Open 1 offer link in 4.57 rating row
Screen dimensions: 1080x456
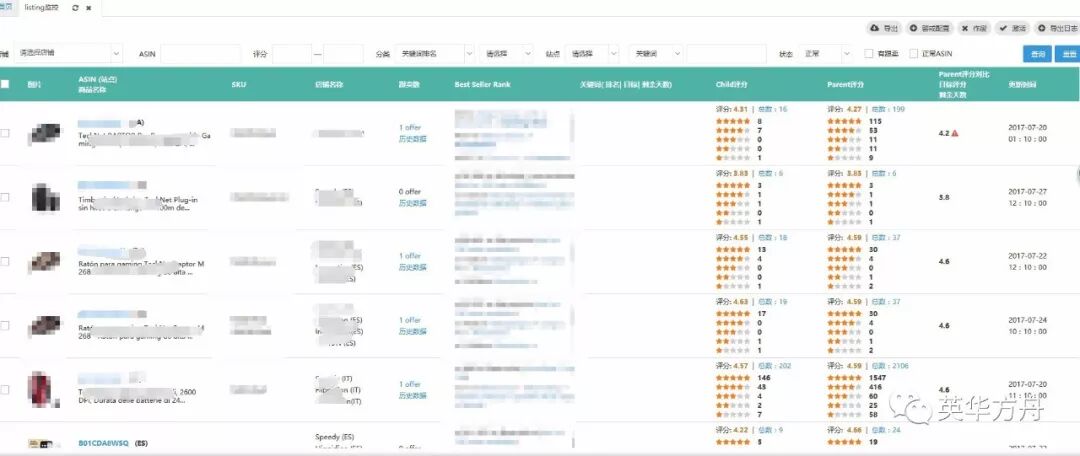click(x=410, y=384)
